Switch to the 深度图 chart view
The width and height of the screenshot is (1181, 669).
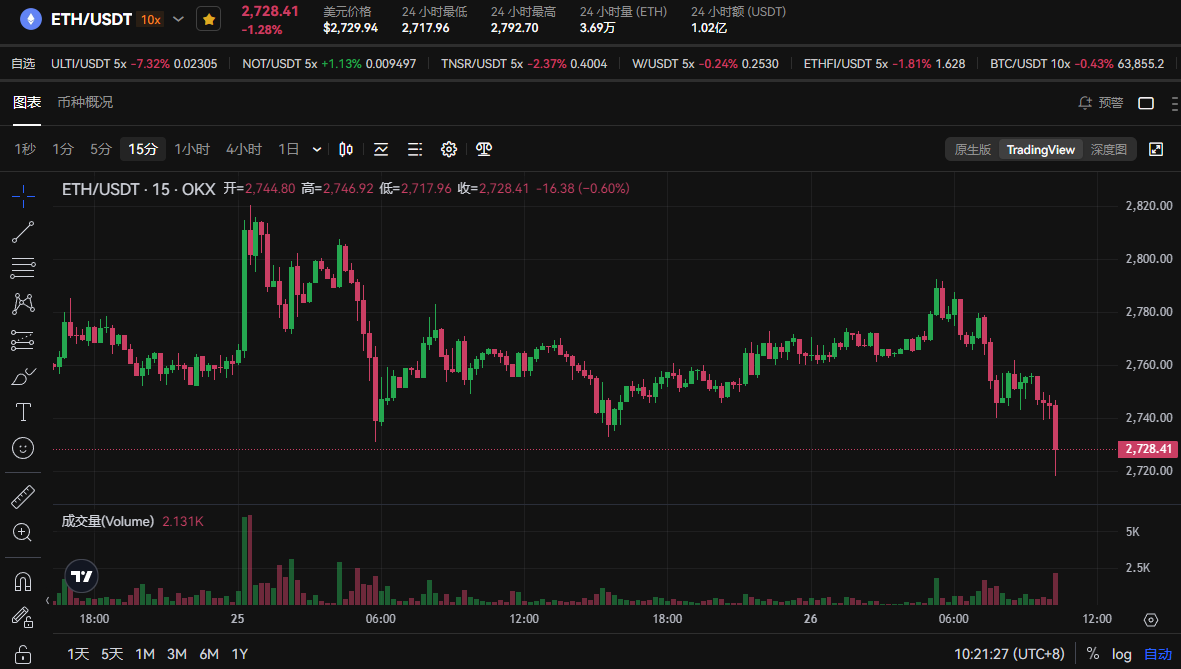1109,149
